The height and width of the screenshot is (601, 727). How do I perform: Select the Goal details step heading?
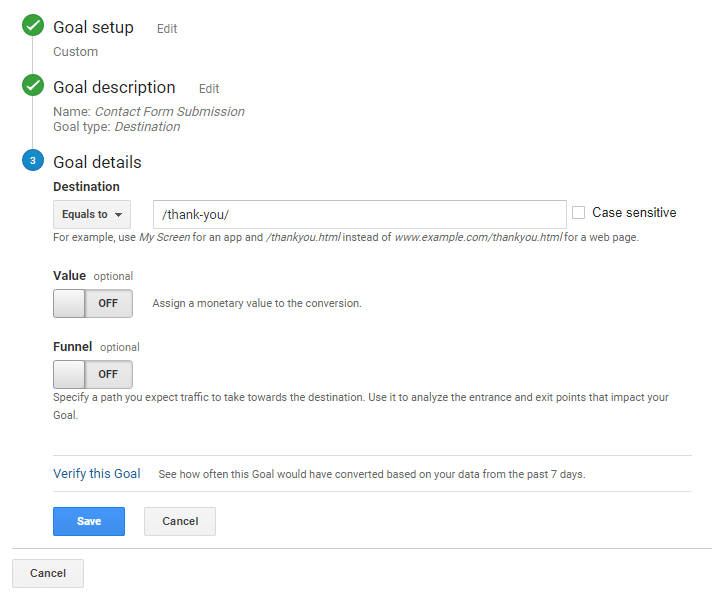(97, 162)
